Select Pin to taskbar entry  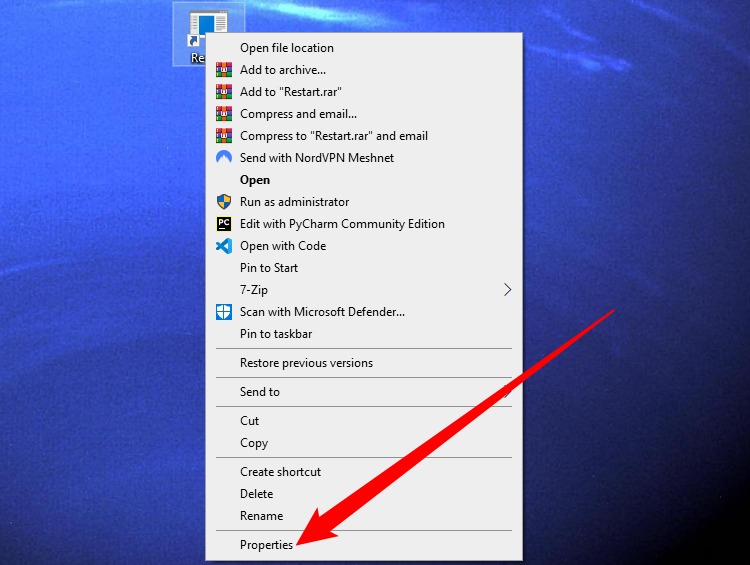[x=364, y=334]
